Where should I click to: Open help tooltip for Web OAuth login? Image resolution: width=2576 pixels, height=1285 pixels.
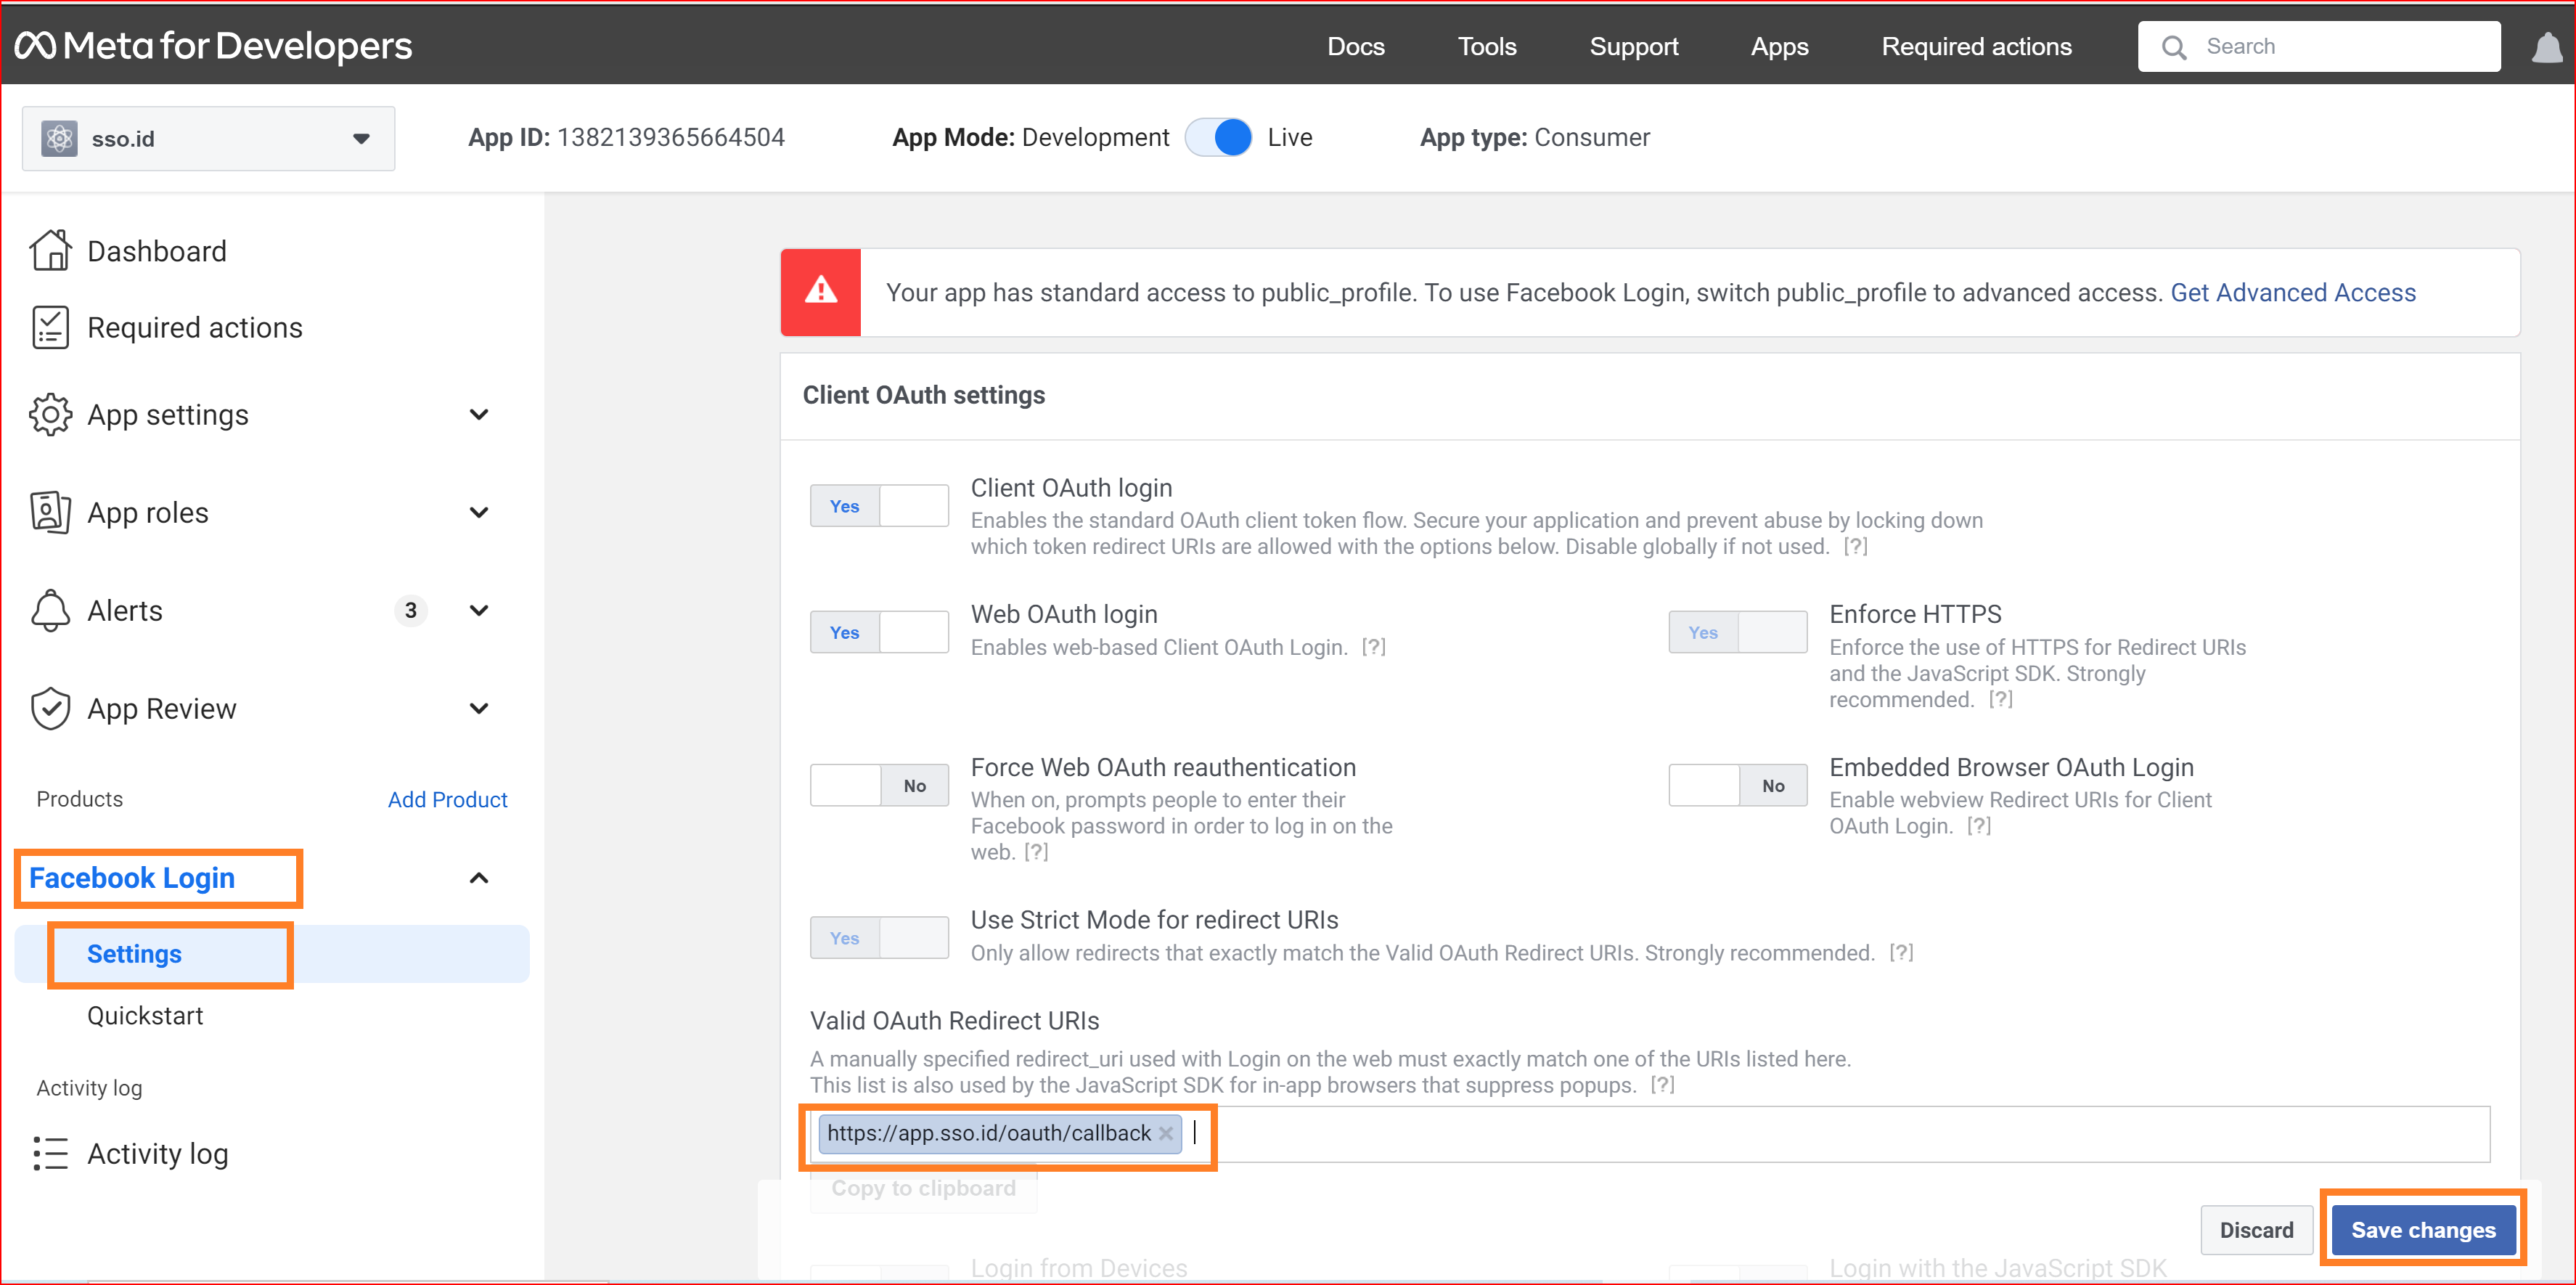pyautogui.click(x=1373, y=647)
